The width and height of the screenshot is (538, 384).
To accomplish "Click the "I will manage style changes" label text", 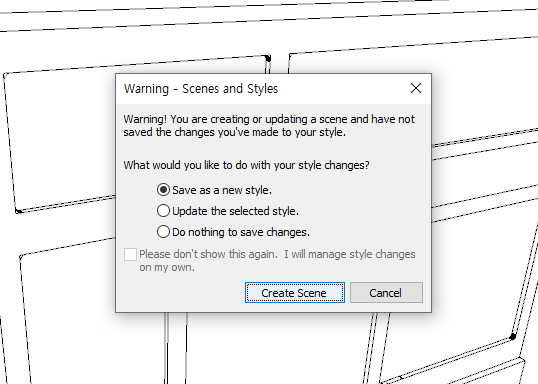I will (x=350, y=254).
